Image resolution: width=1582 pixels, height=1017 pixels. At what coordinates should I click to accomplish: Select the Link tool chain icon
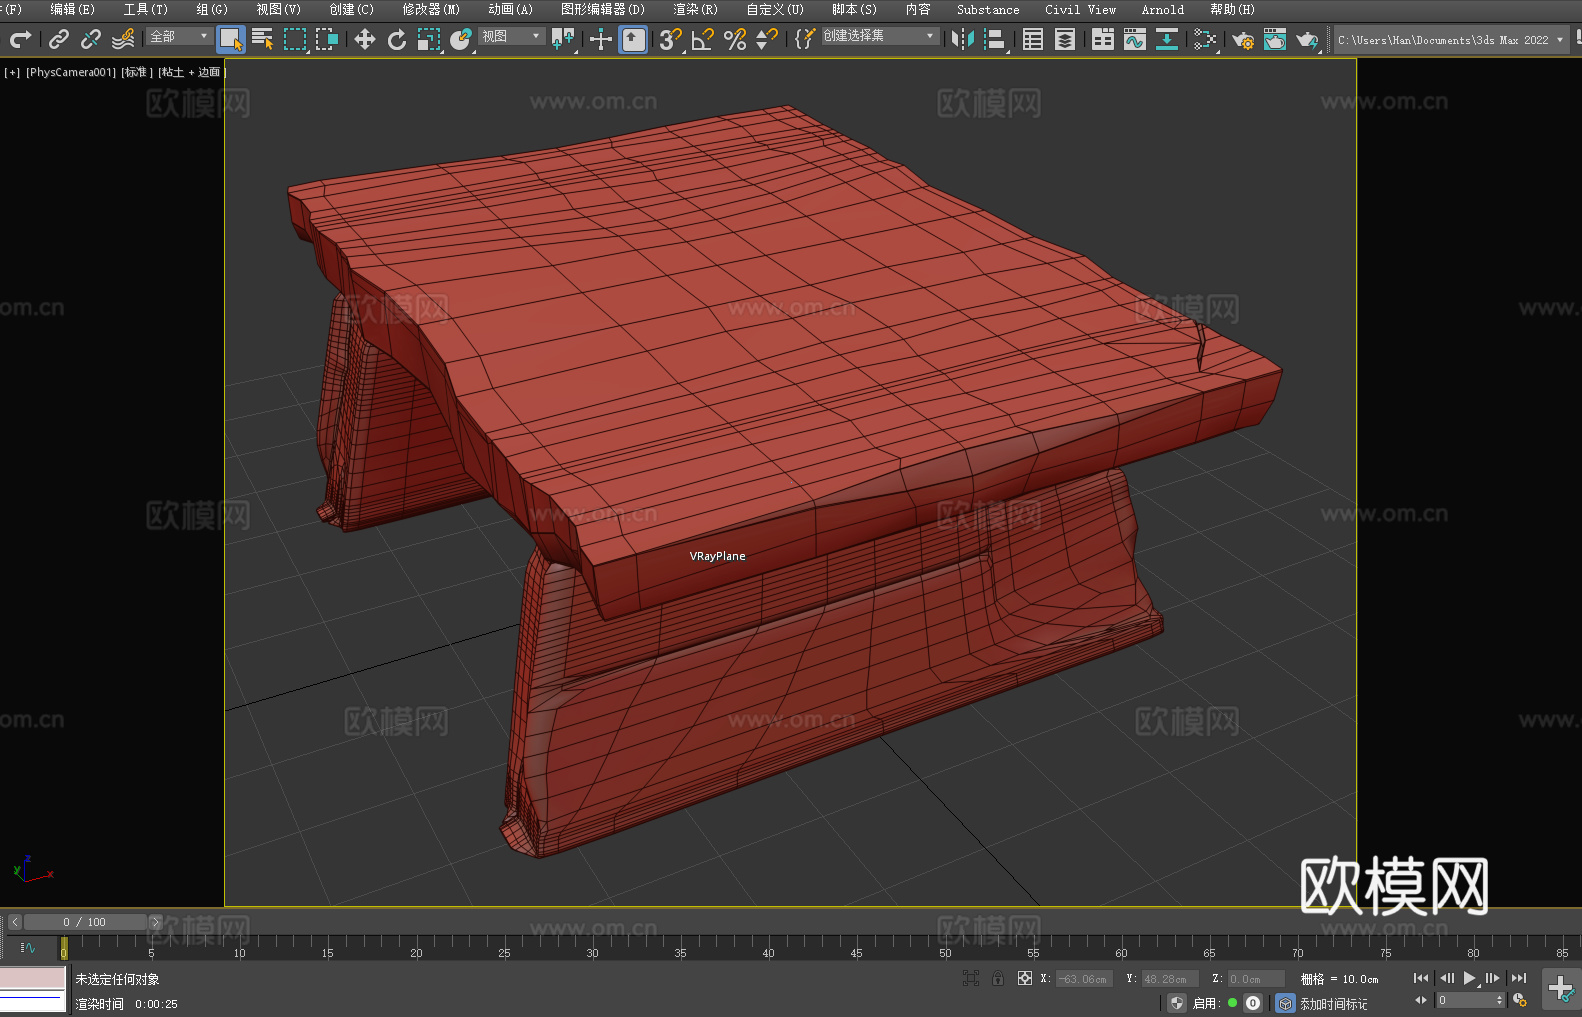(x=59, y=39)
